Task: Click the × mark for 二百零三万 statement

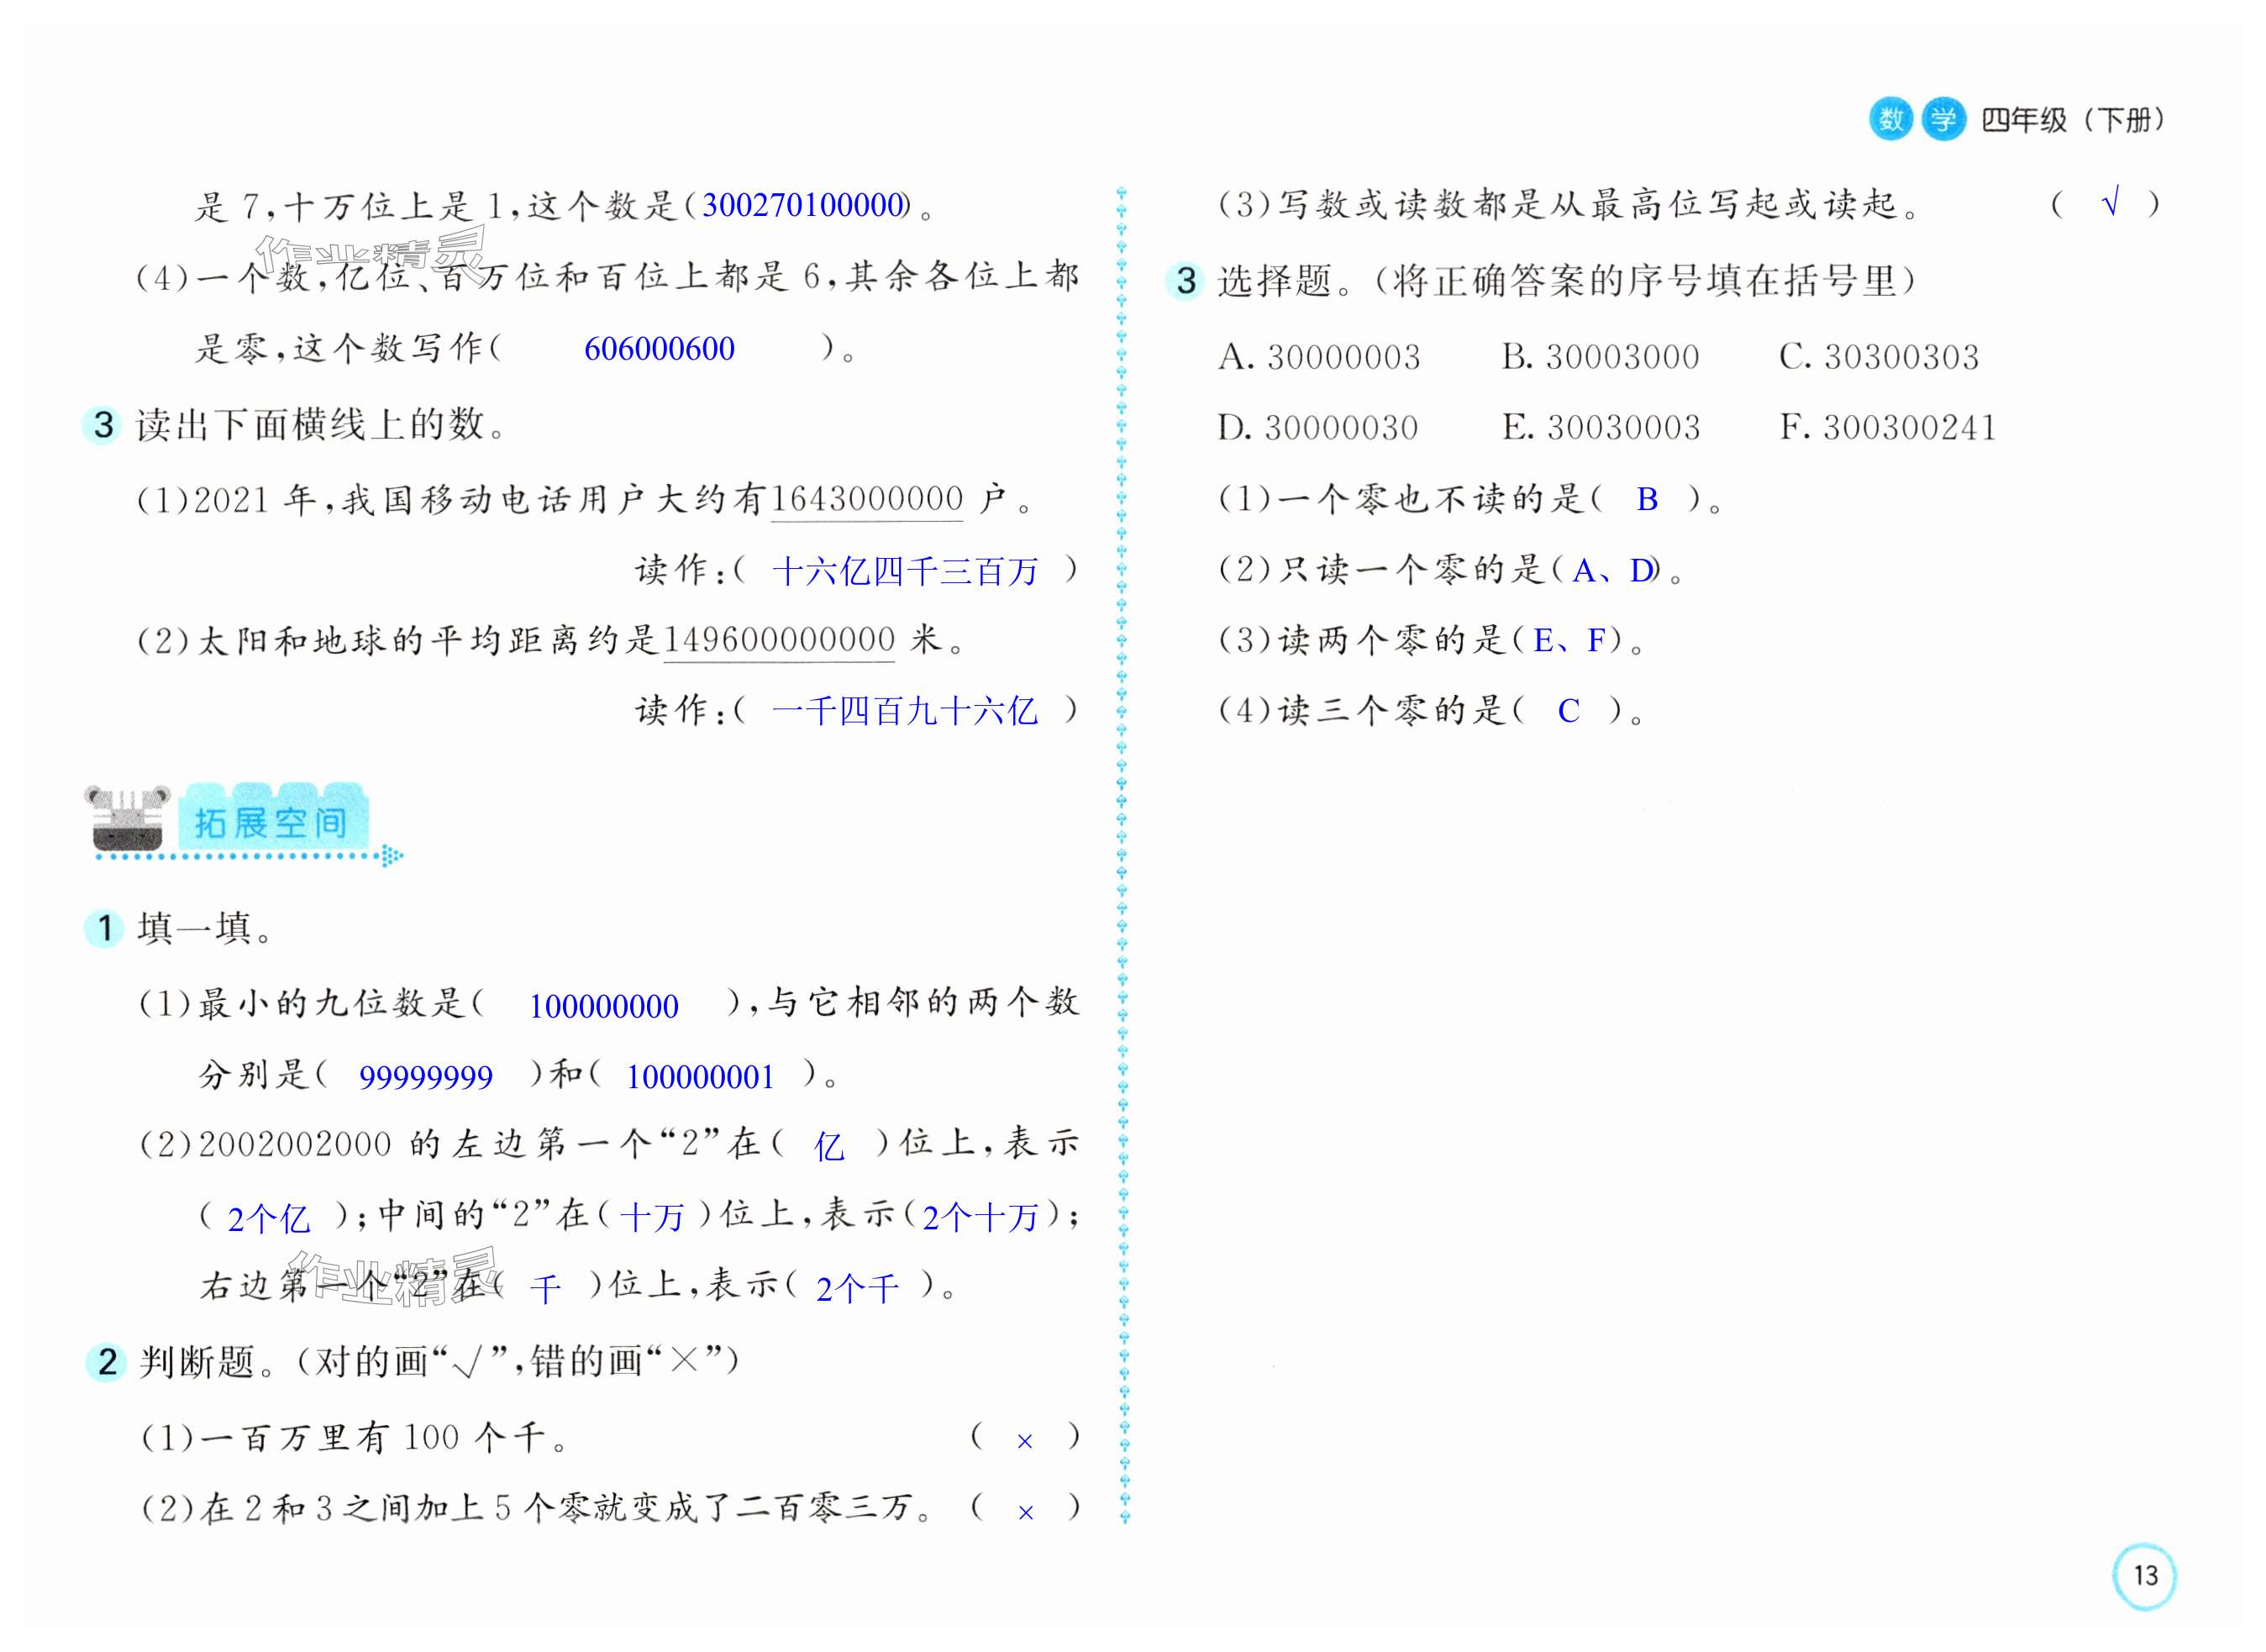Action: (1025, 1512)
